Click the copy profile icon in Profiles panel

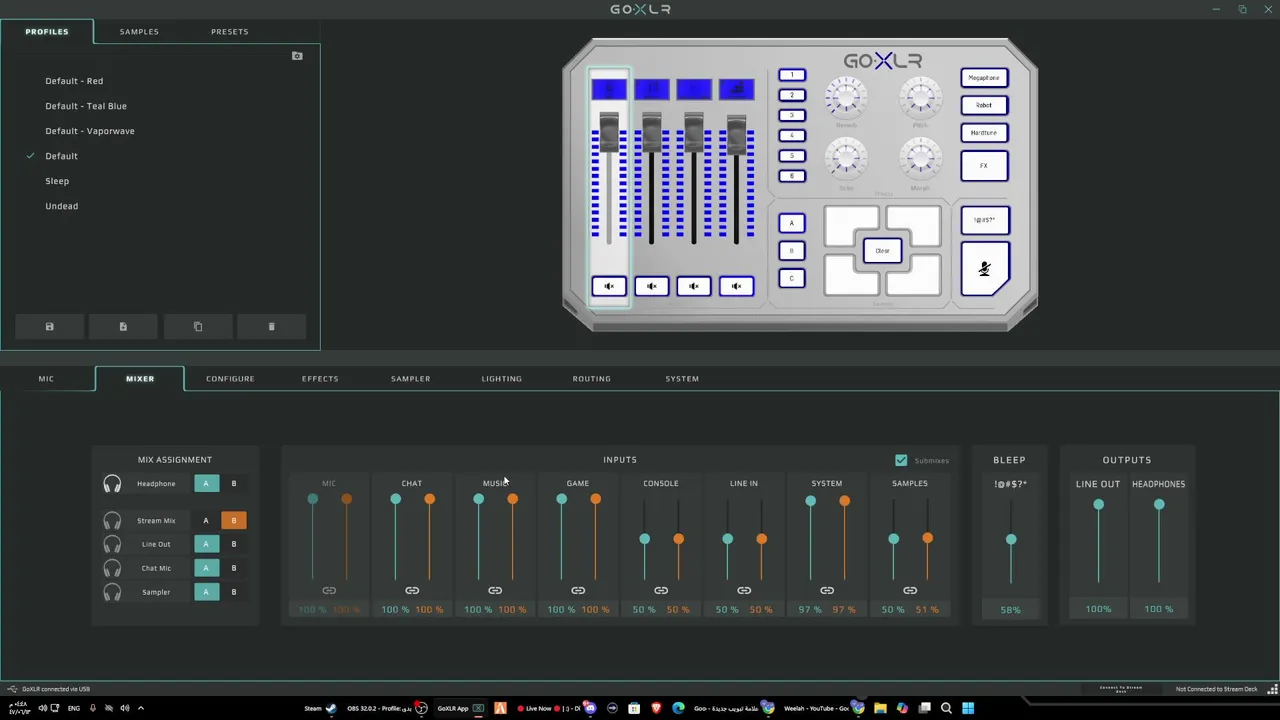(197, 327)
